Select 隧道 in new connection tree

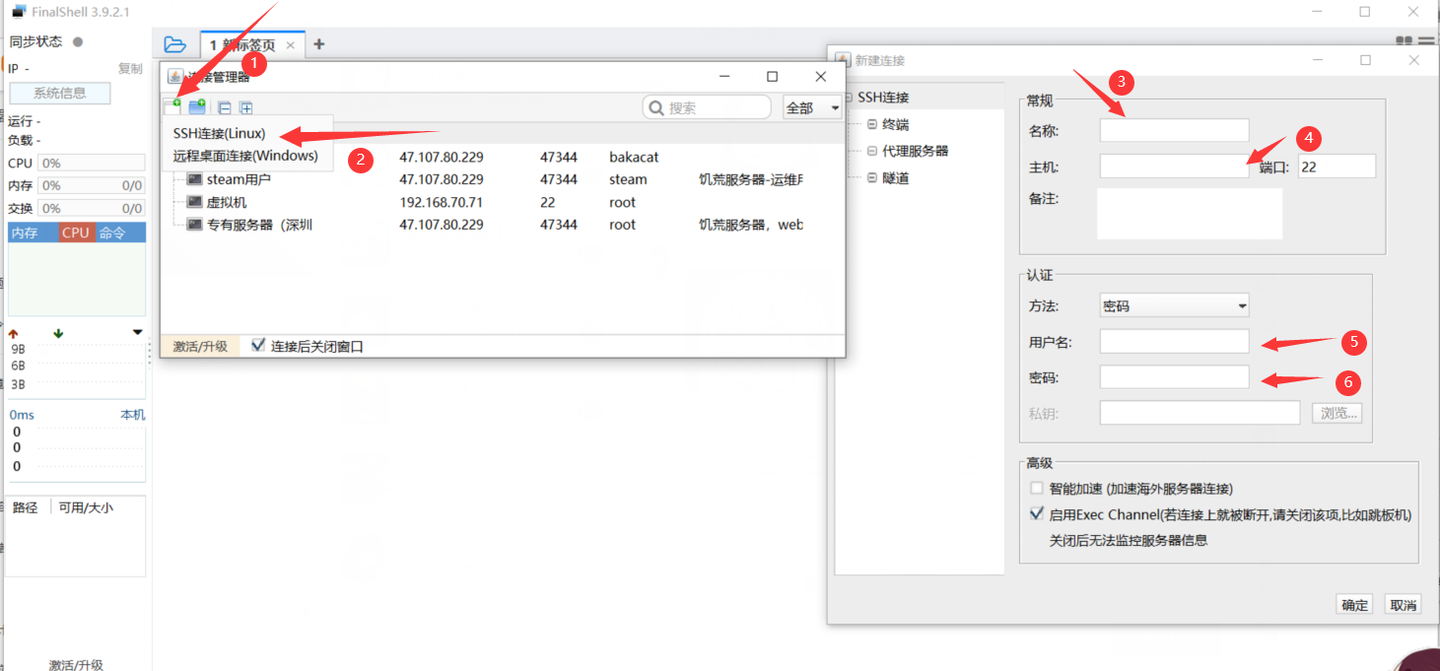(x=896, y=178)
